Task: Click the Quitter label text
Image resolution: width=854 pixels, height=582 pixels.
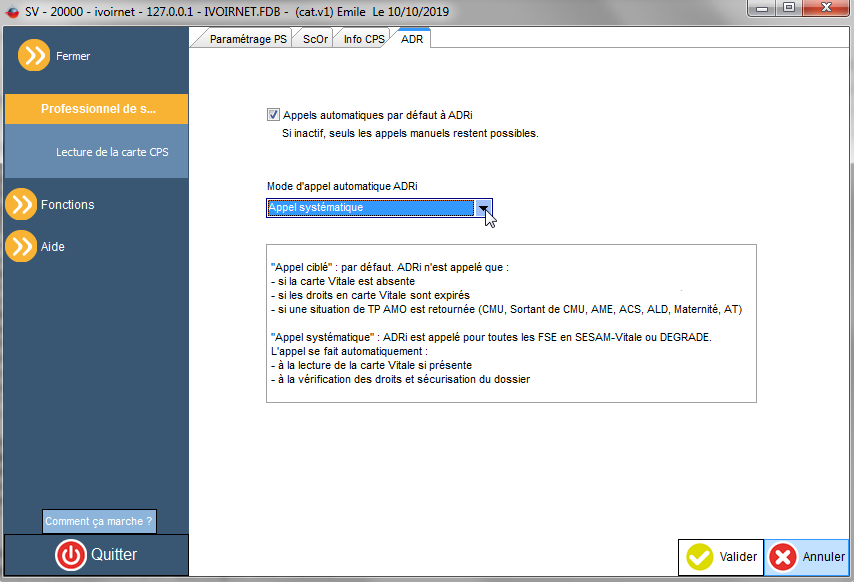Action: coord(114,555)
